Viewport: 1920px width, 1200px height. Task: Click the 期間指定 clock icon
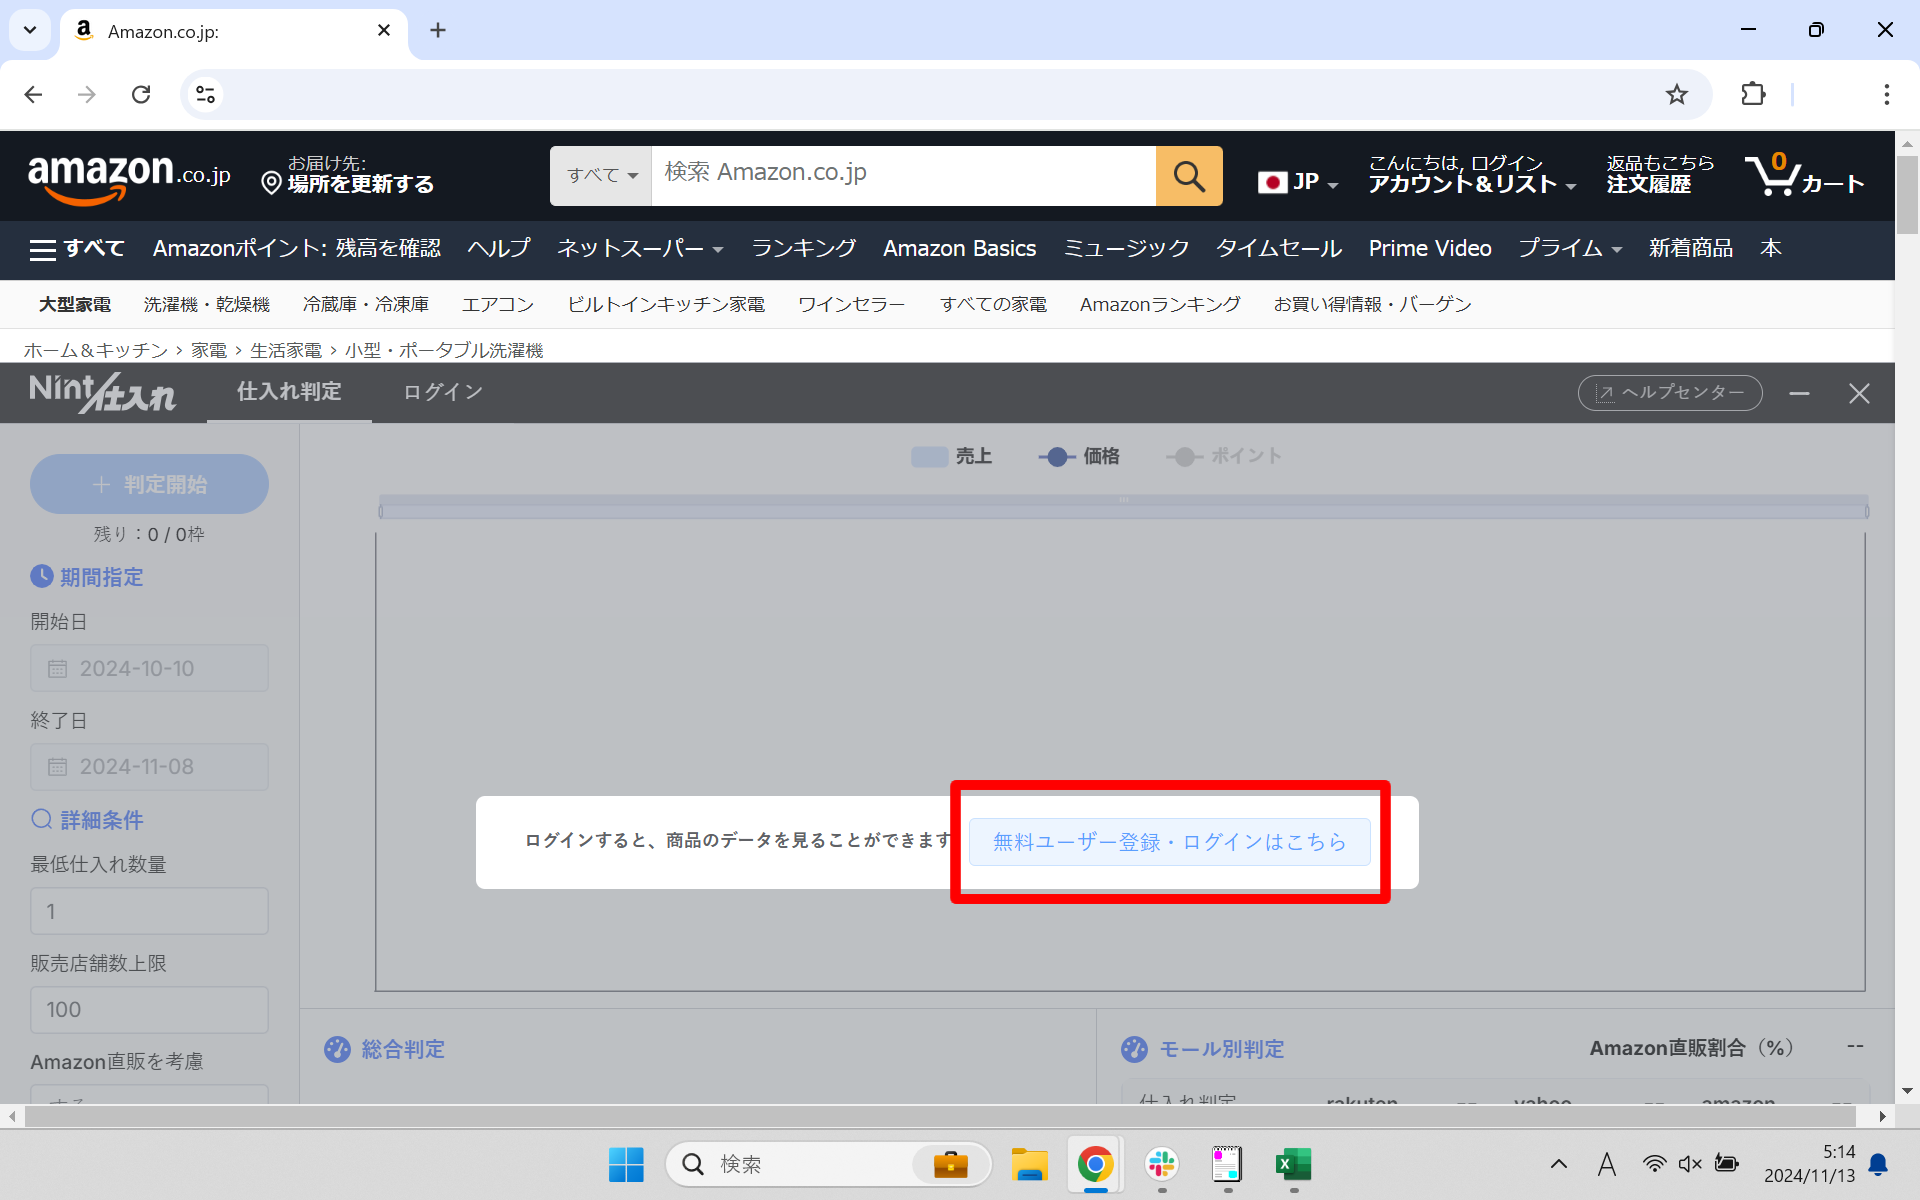pos(41,576)
